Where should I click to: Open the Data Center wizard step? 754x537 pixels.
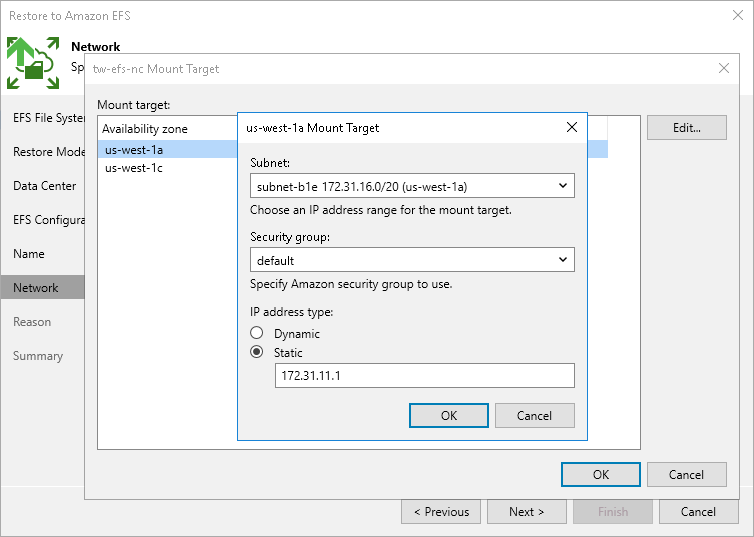coord(44,186)
